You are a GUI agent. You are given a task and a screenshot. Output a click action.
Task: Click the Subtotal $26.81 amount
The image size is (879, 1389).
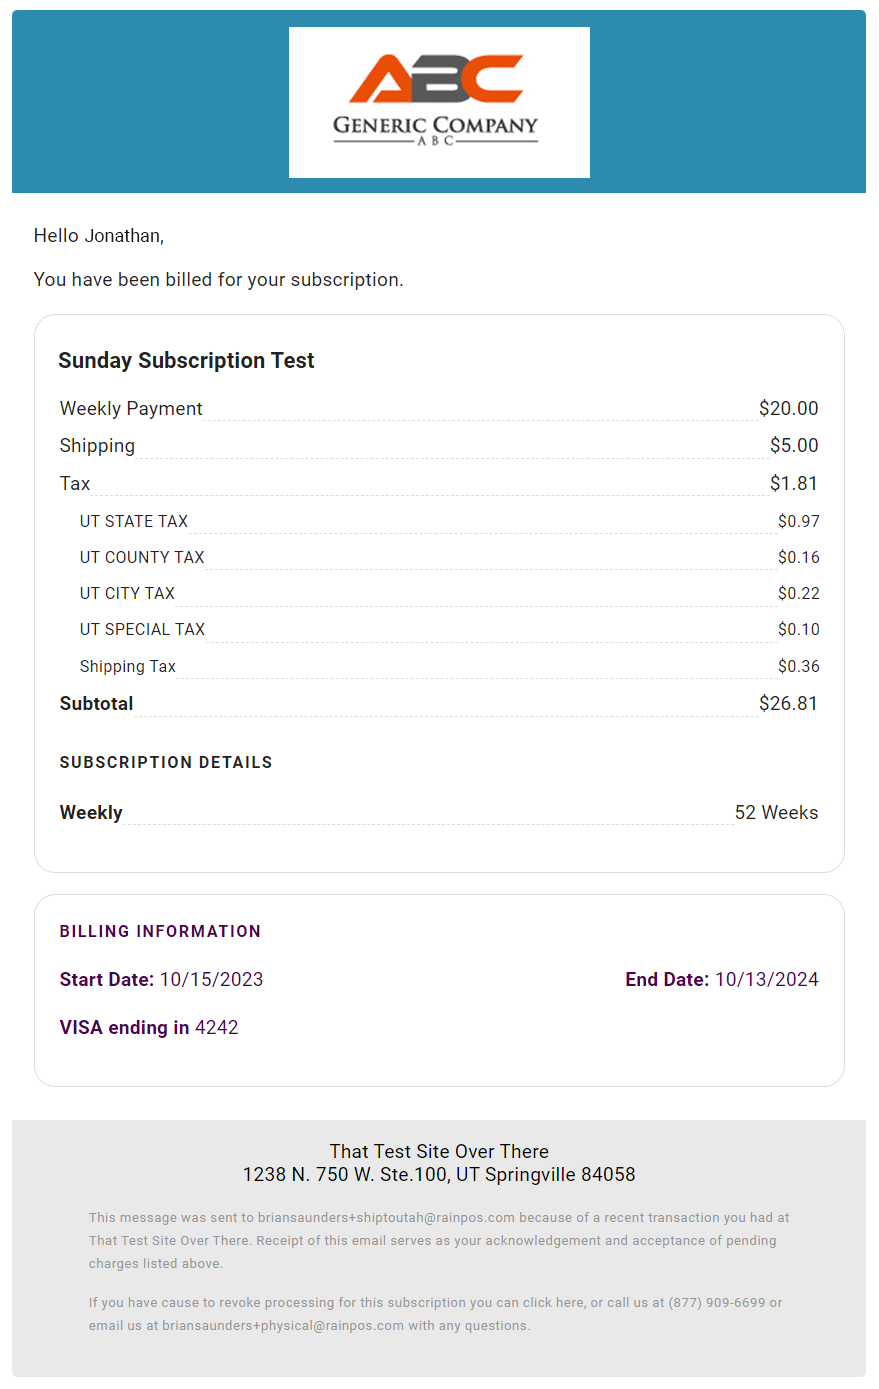[x=788, y=703]
